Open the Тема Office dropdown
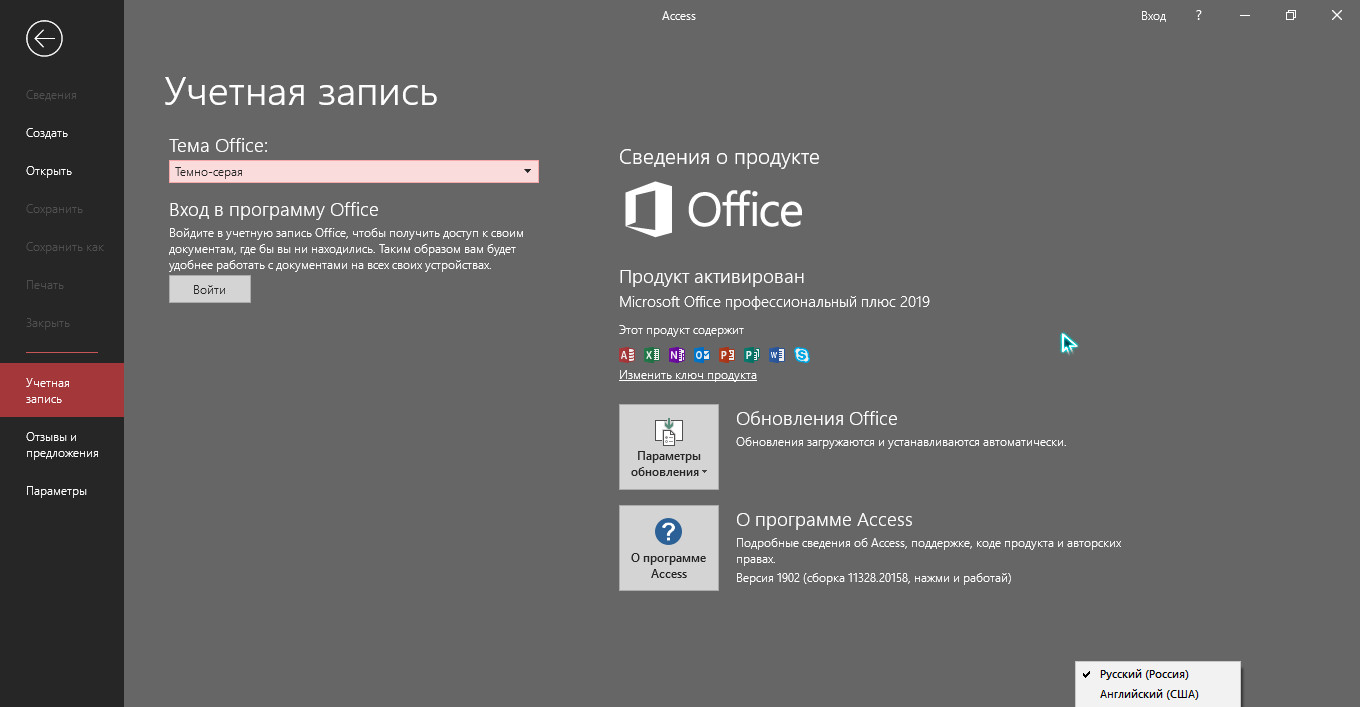Image resolution: width=1360 pixels, height=707 pixels. point(354,172)
